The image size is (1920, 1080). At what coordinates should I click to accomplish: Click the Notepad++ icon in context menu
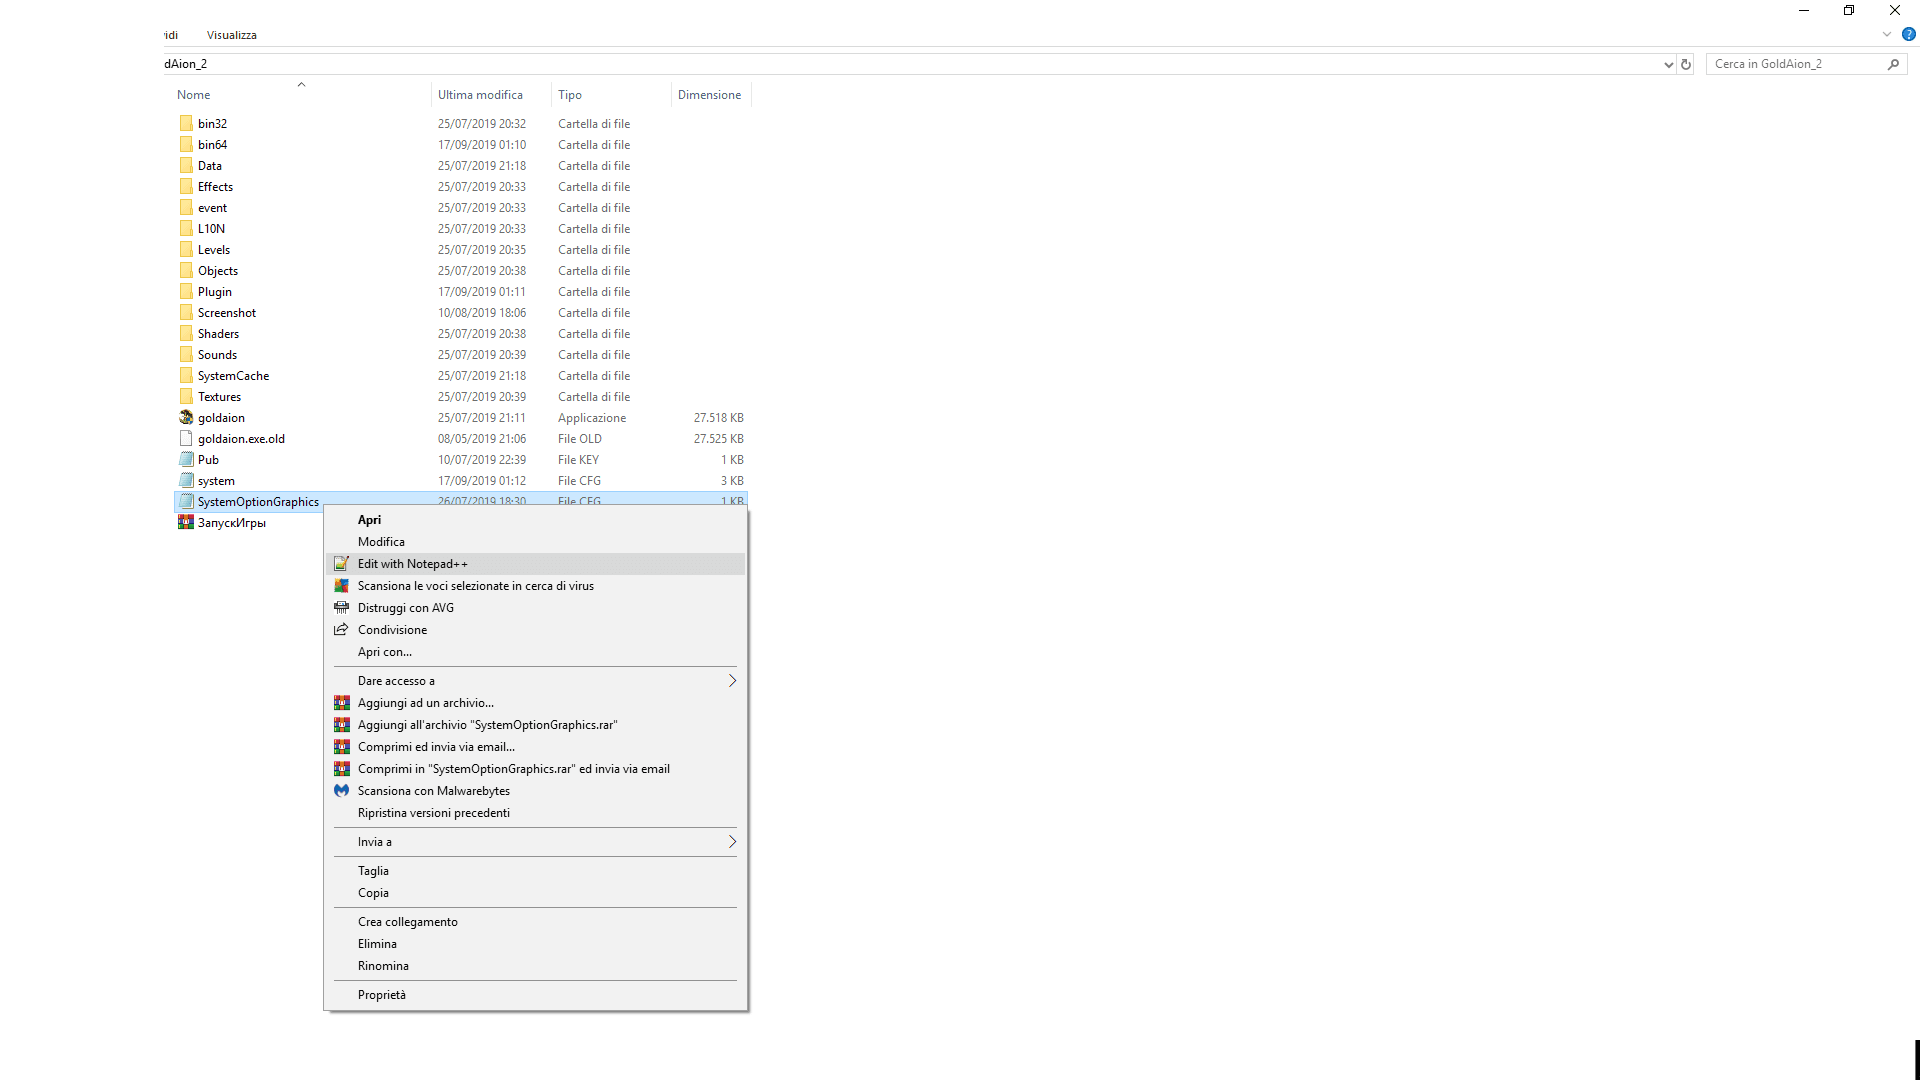(x=341, y=564)
